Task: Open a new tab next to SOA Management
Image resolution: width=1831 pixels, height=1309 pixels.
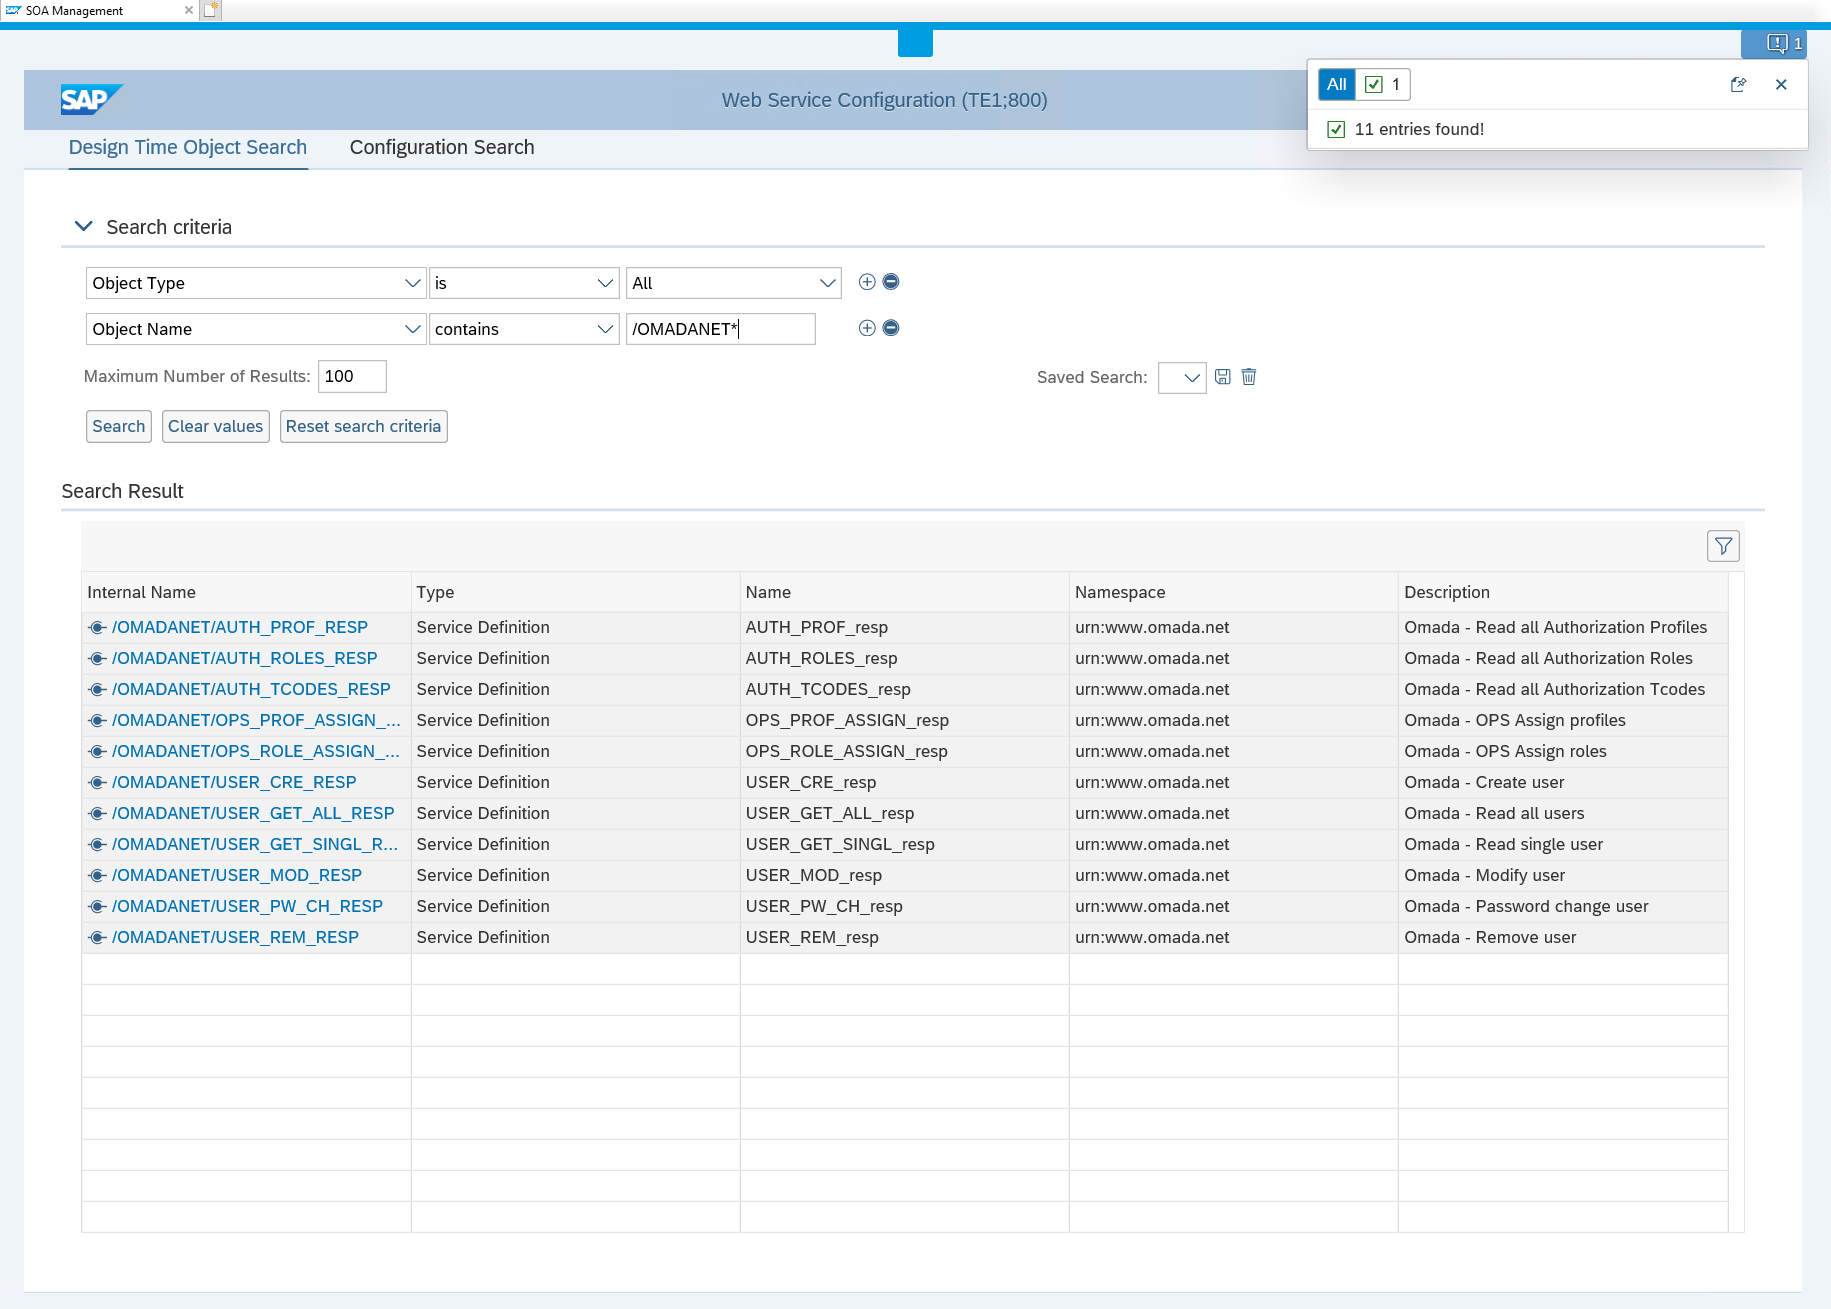Action: point(210,10)
